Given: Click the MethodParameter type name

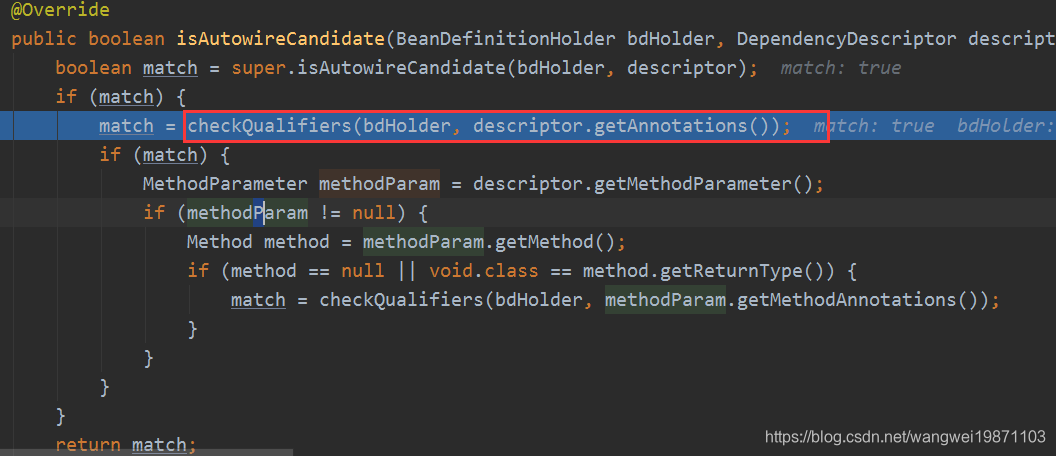Looking at the screenshot, I should (225, 184).
